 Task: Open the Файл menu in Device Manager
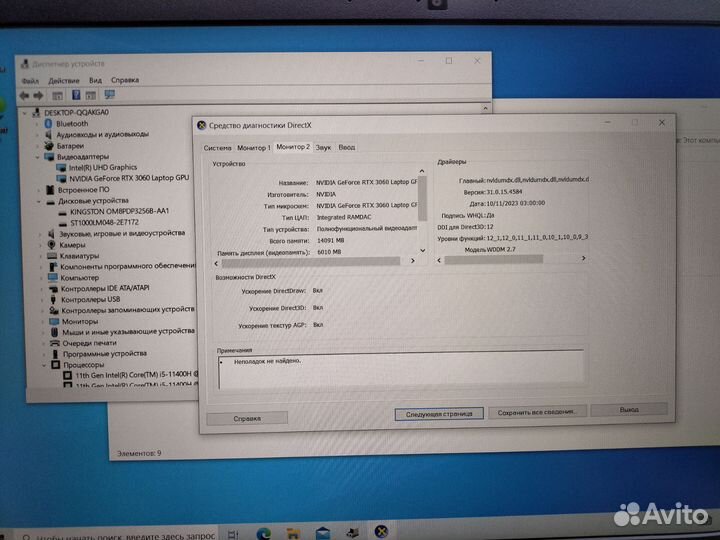coord(30,81)
